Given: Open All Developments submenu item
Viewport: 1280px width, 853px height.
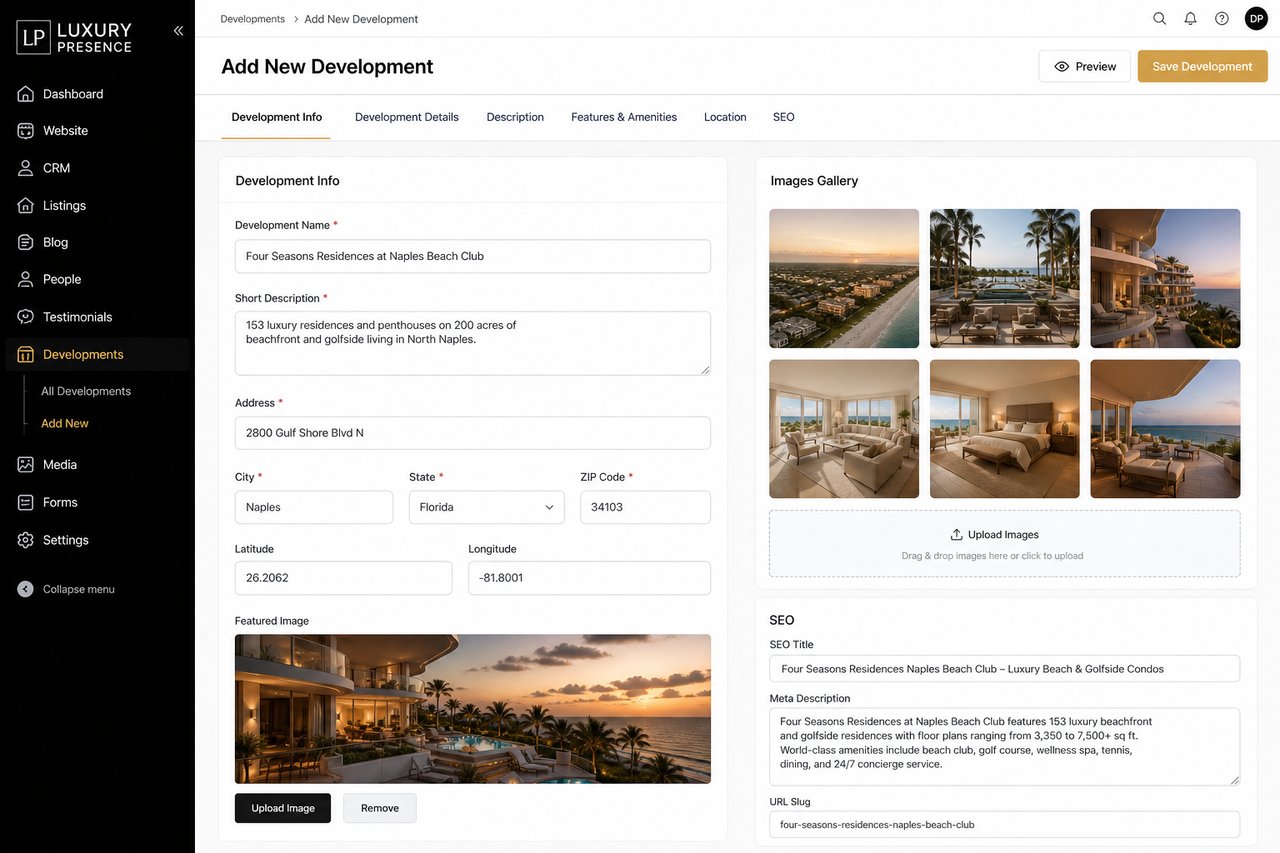Looking at the screenshot, I should coord(86,391).
